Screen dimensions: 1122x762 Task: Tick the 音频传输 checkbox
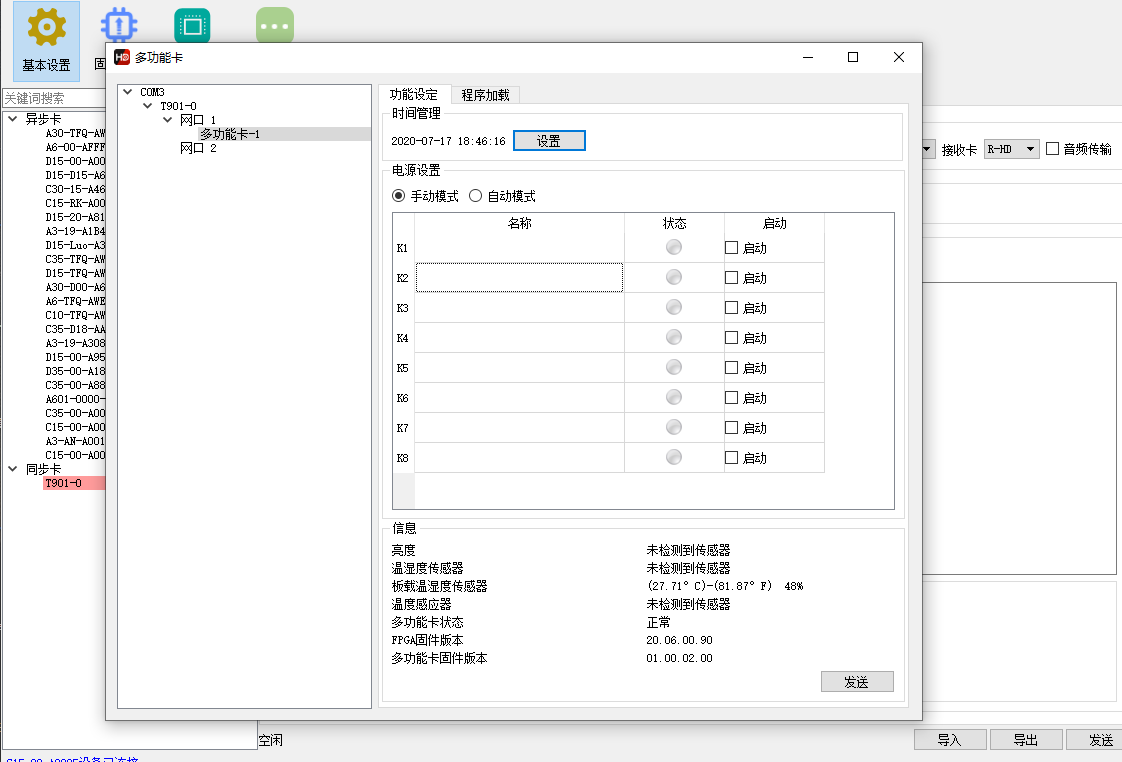point(1052,149)
